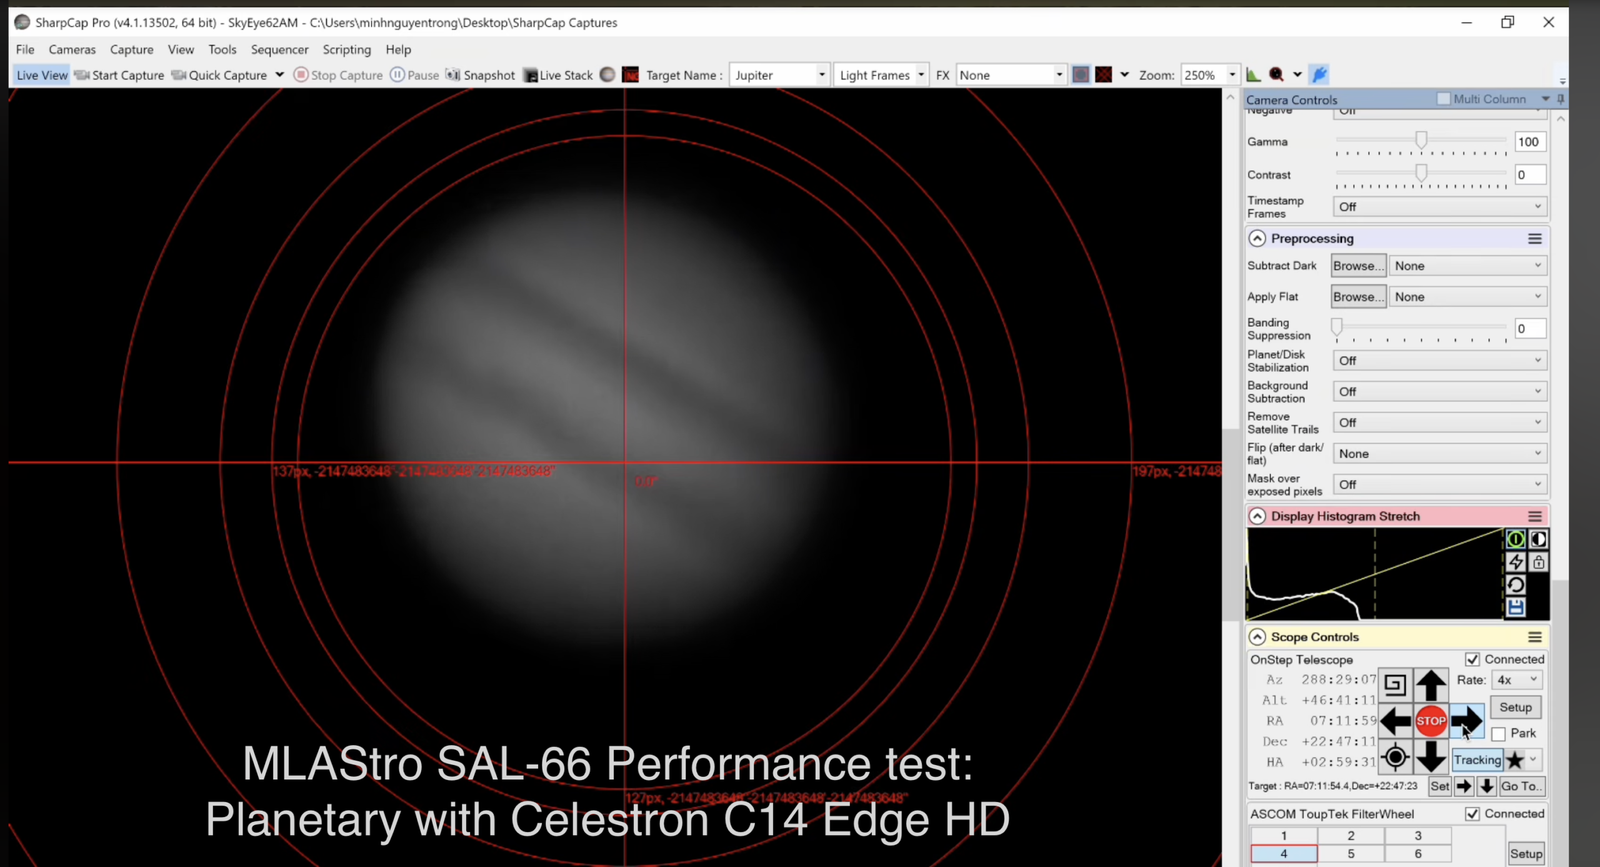The height and width of the screenshot is (867, 1600).
Task: Slew the telescope left with the left arrow
Action: tap(1395, 721)
